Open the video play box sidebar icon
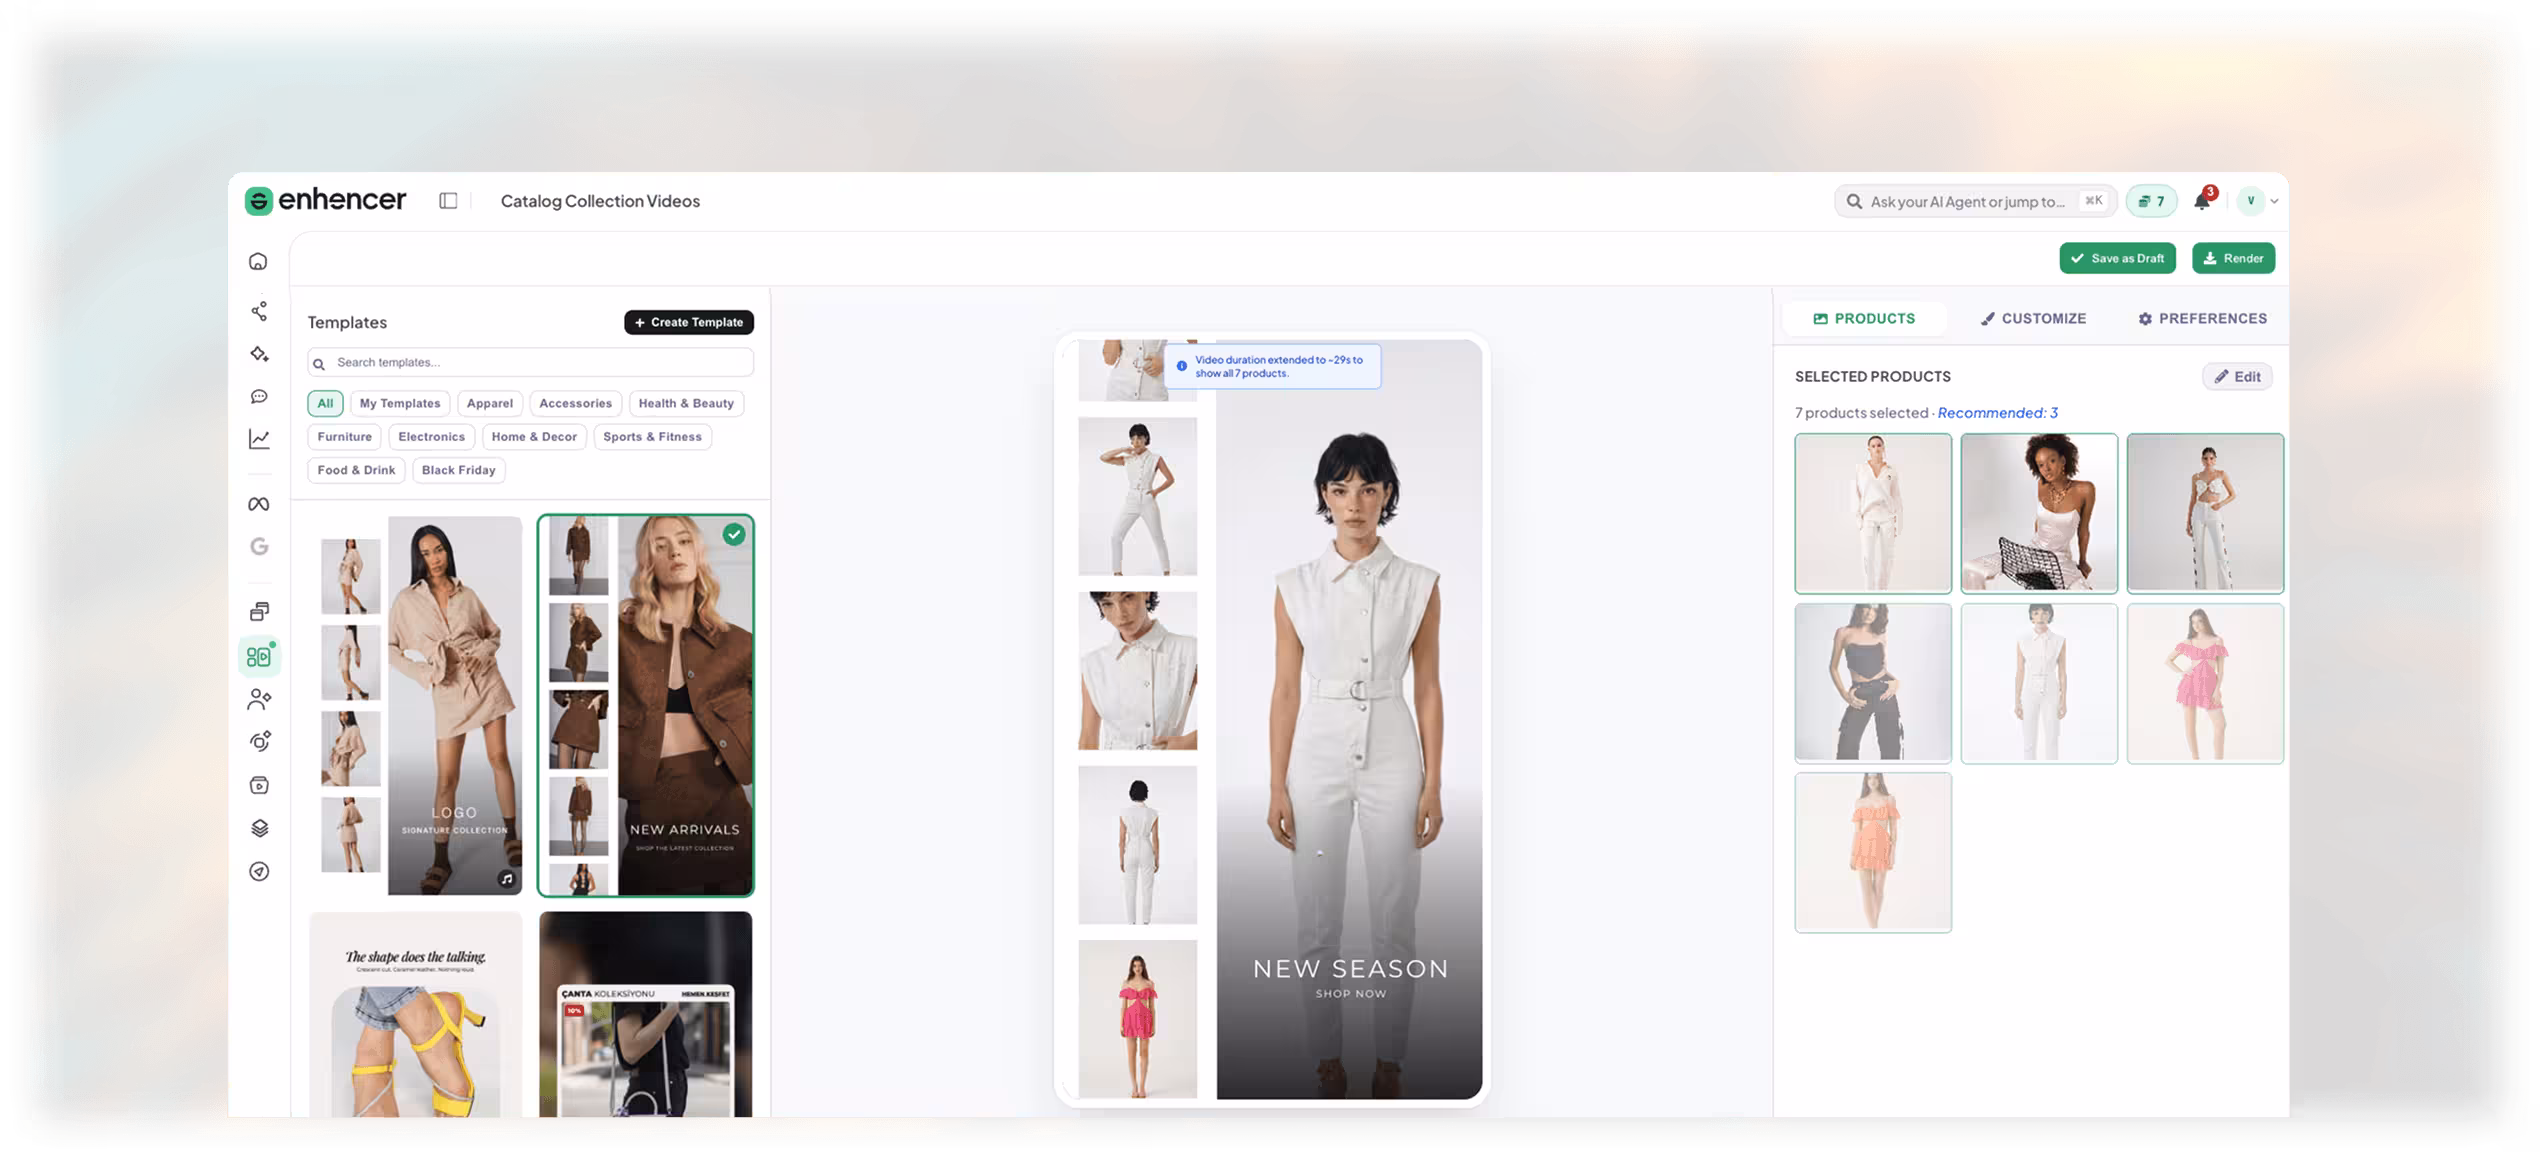The width and height of the screenshot is (2540, 1158). [x=259, y=785]
